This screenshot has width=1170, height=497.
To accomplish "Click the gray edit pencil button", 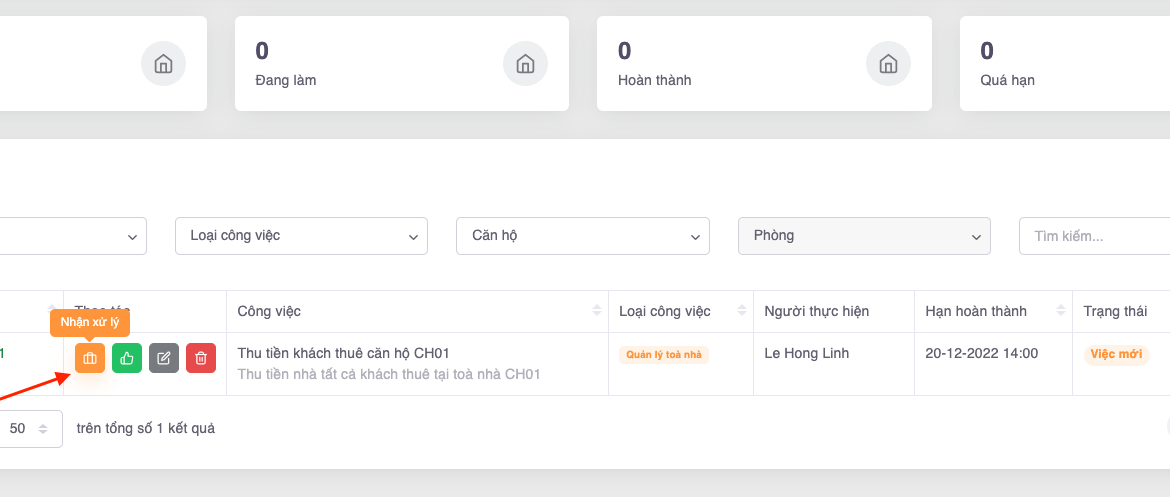I will point(164,358).
